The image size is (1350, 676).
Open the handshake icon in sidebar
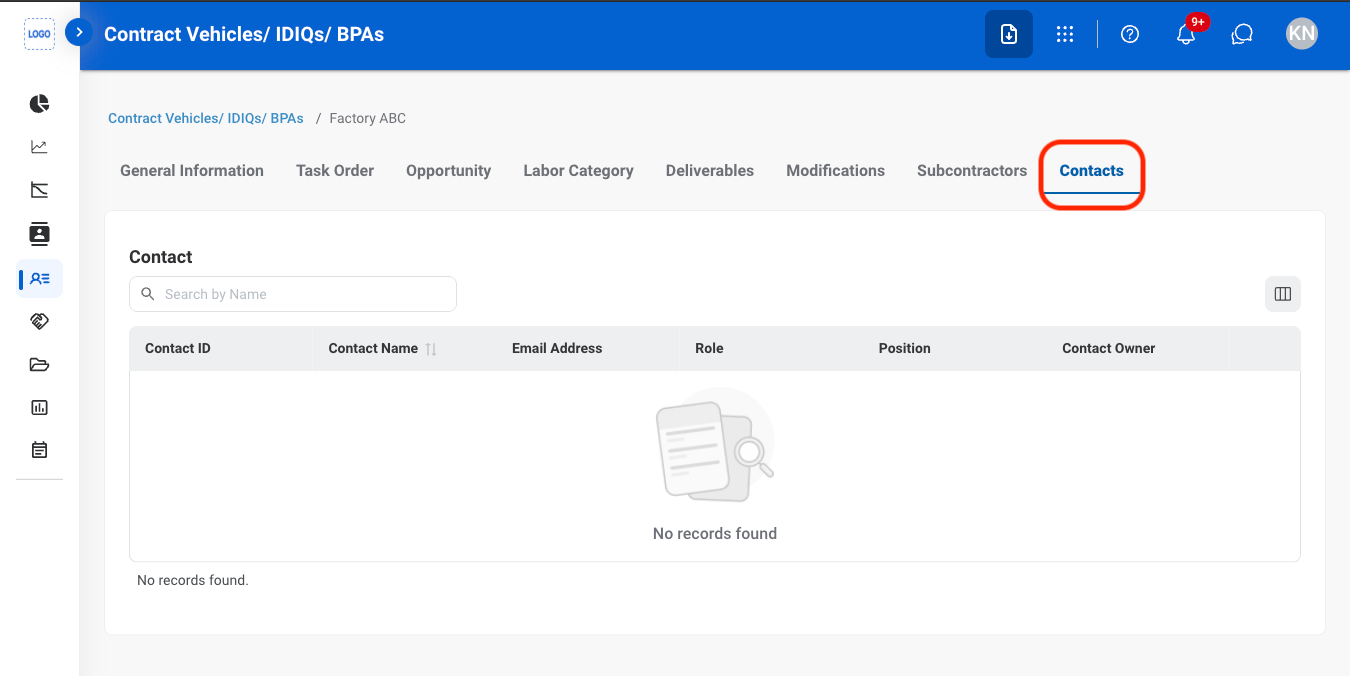[x=39, y=321]
